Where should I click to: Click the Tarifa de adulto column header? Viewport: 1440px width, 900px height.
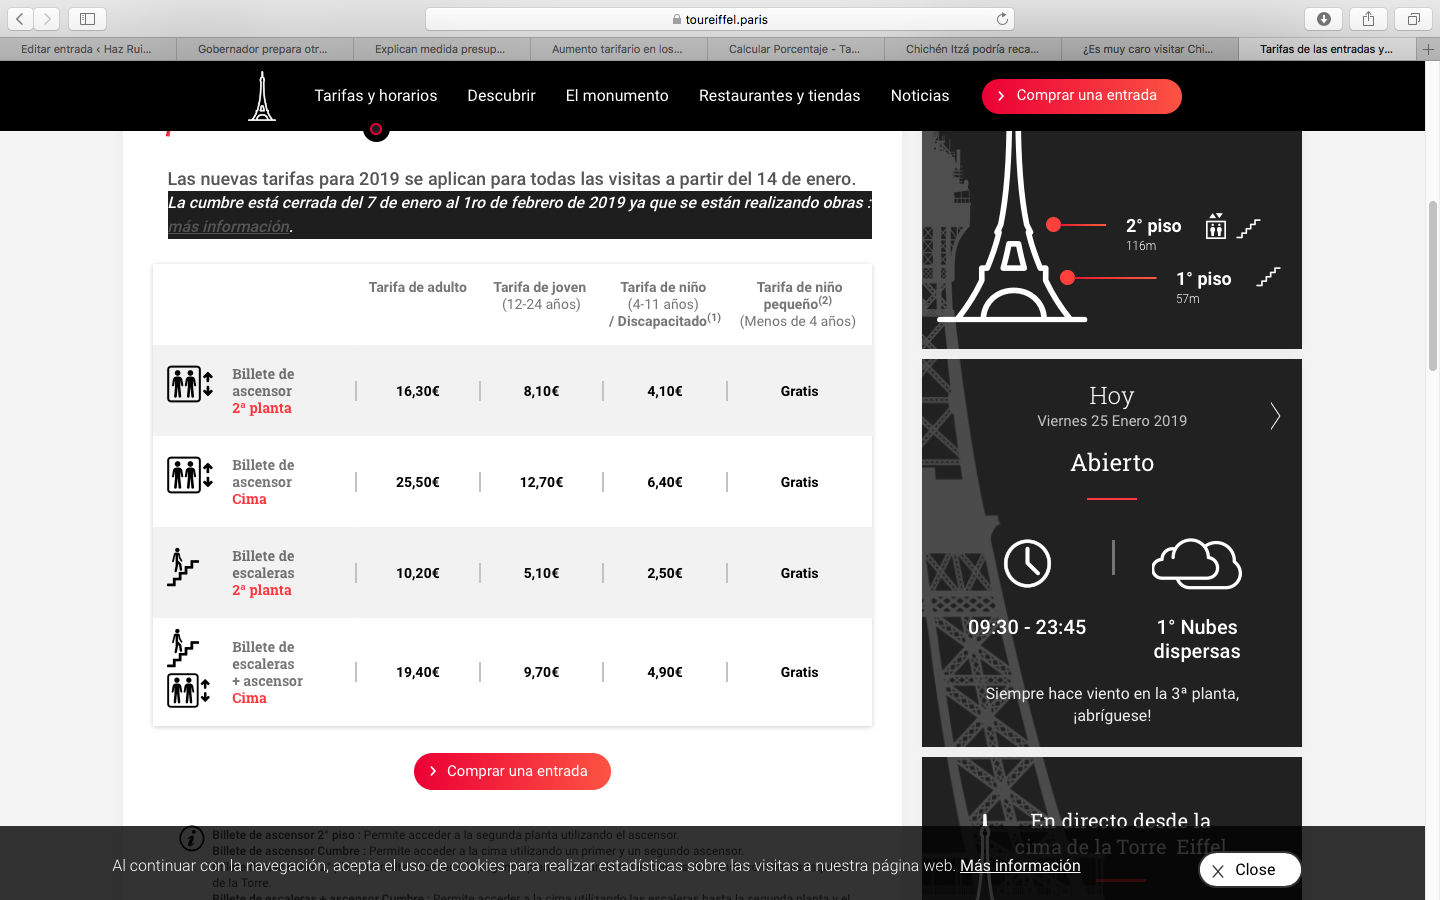(418, 287)
